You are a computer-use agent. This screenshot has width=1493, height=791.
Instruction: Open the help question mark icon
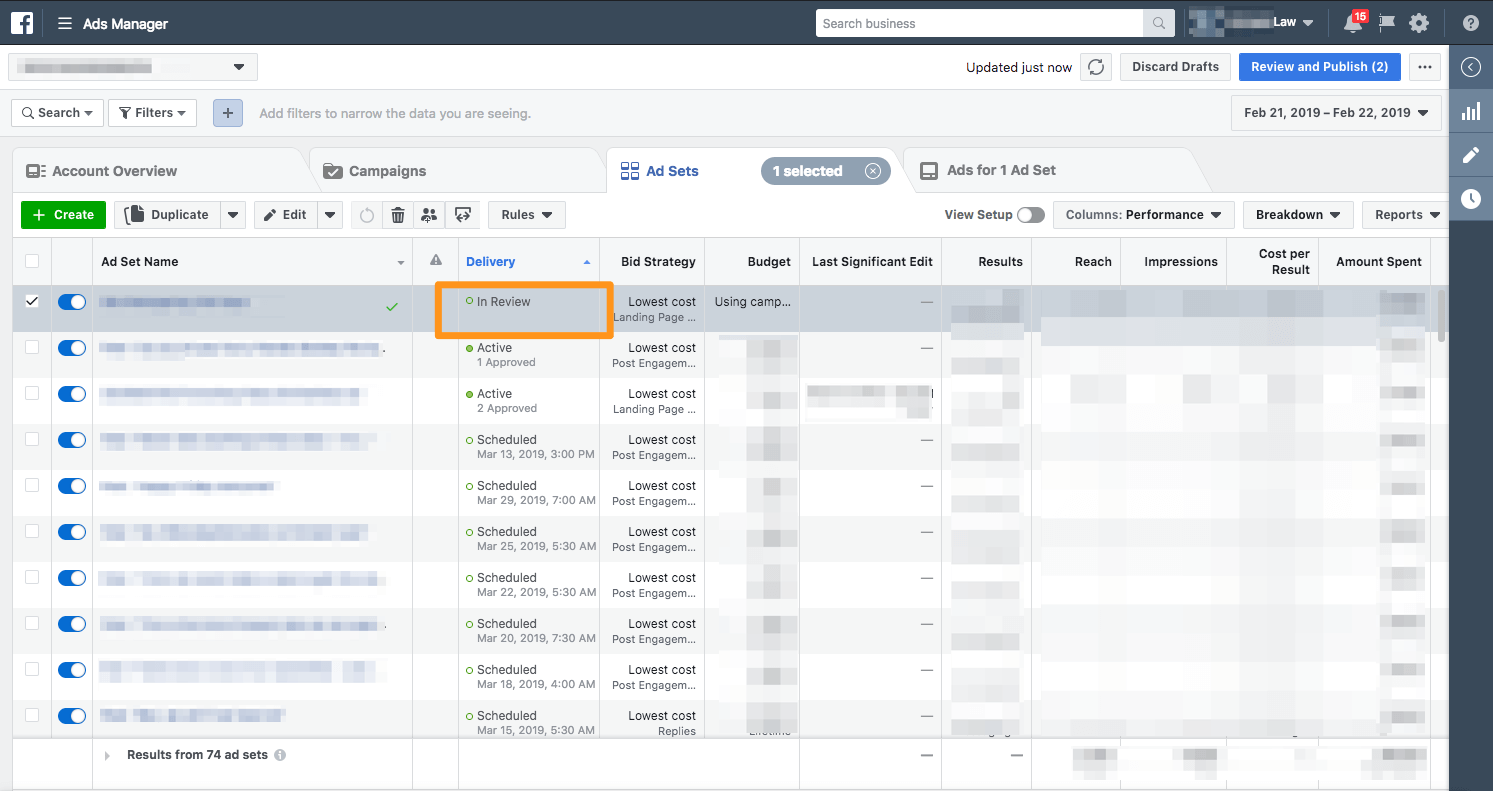[x=1471, y=23]
